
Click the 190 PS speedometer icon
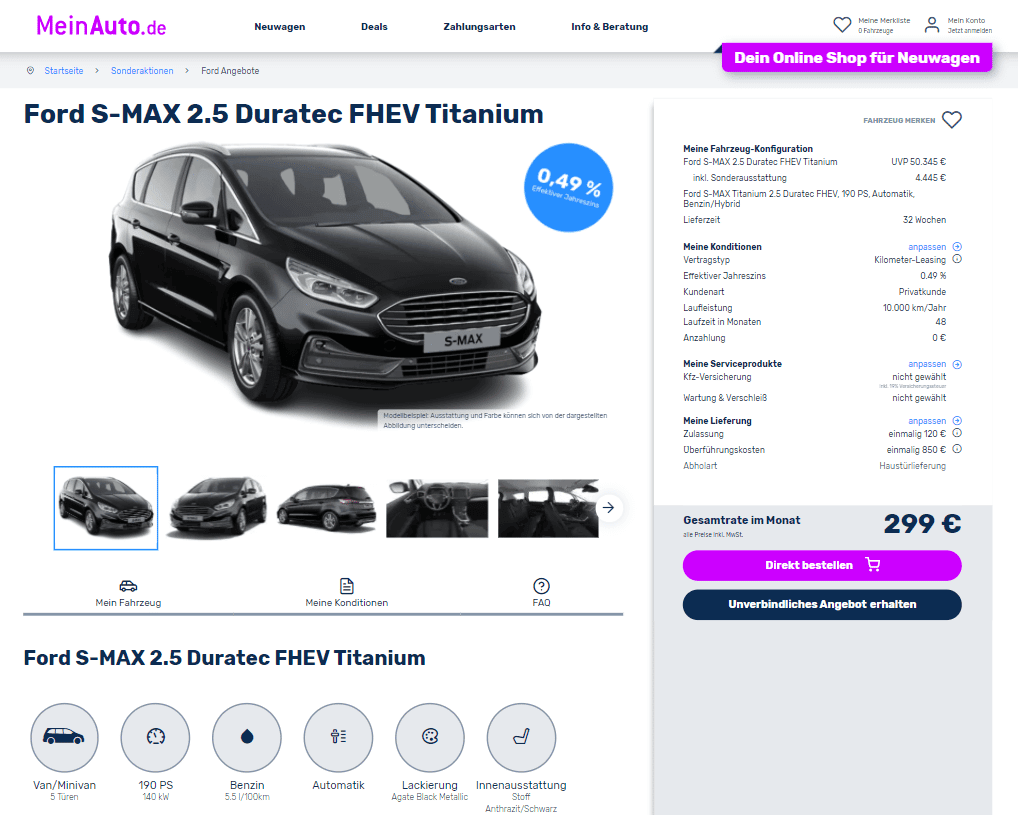pos(156,737)
